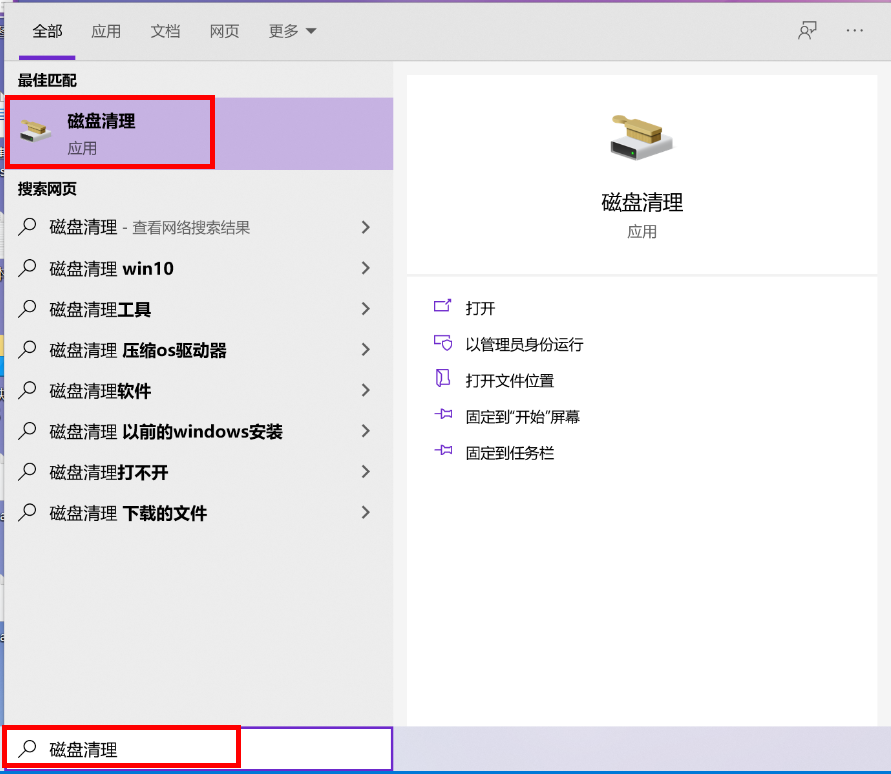Switch to the 应用 tab
Image resolution: width=891 pixels, height=774 pixels.
[x=106, y=31]
